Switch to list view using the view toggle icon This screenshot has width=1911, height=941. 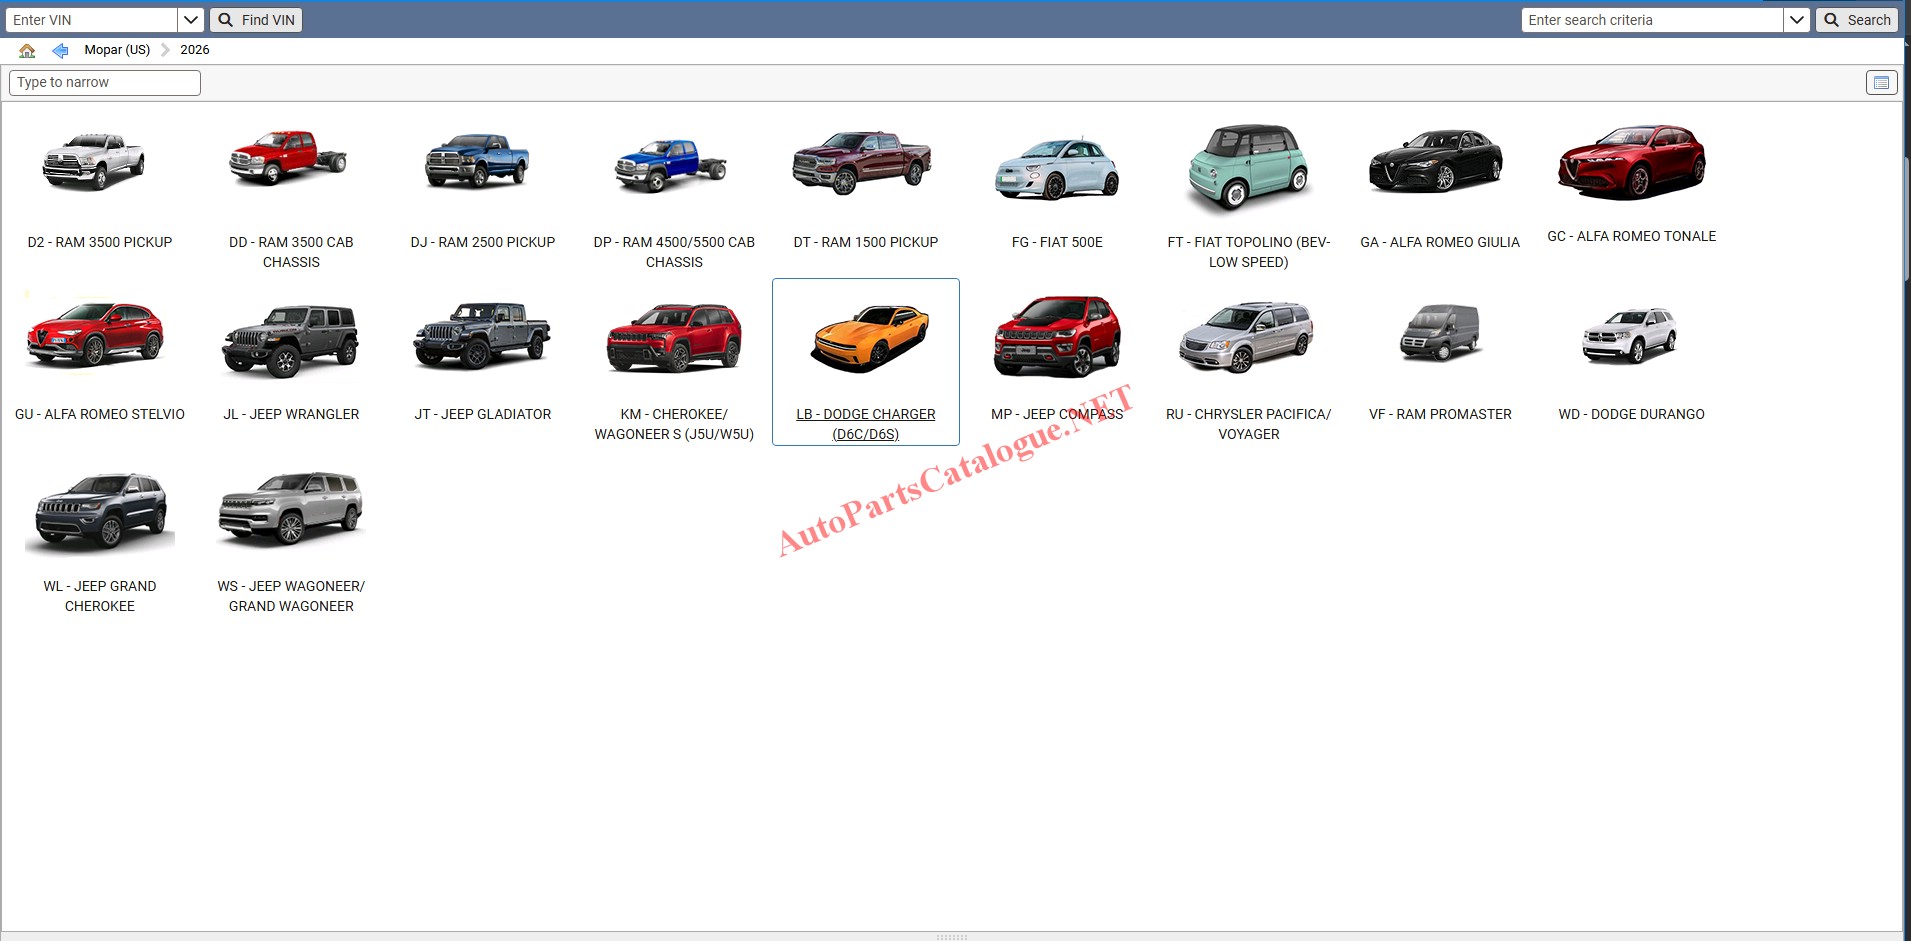[1881, 82]
